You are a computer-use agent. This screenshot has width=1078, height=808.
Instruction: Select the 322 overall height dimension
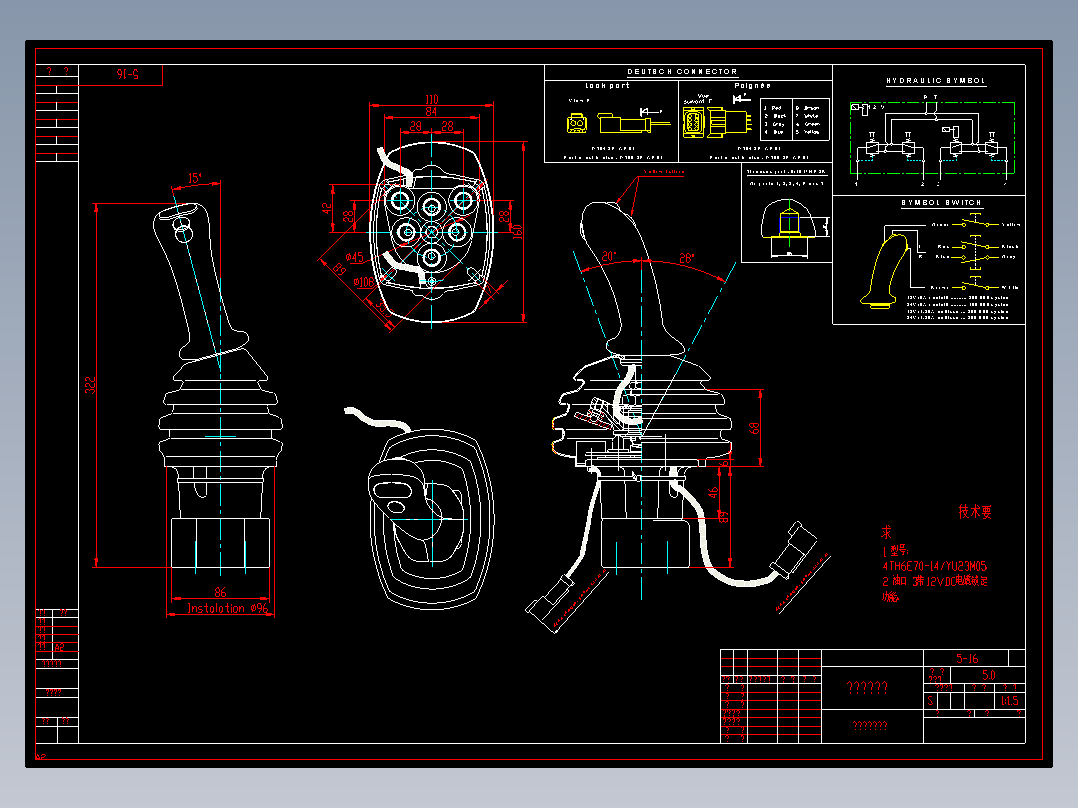[x=90, y=385]
